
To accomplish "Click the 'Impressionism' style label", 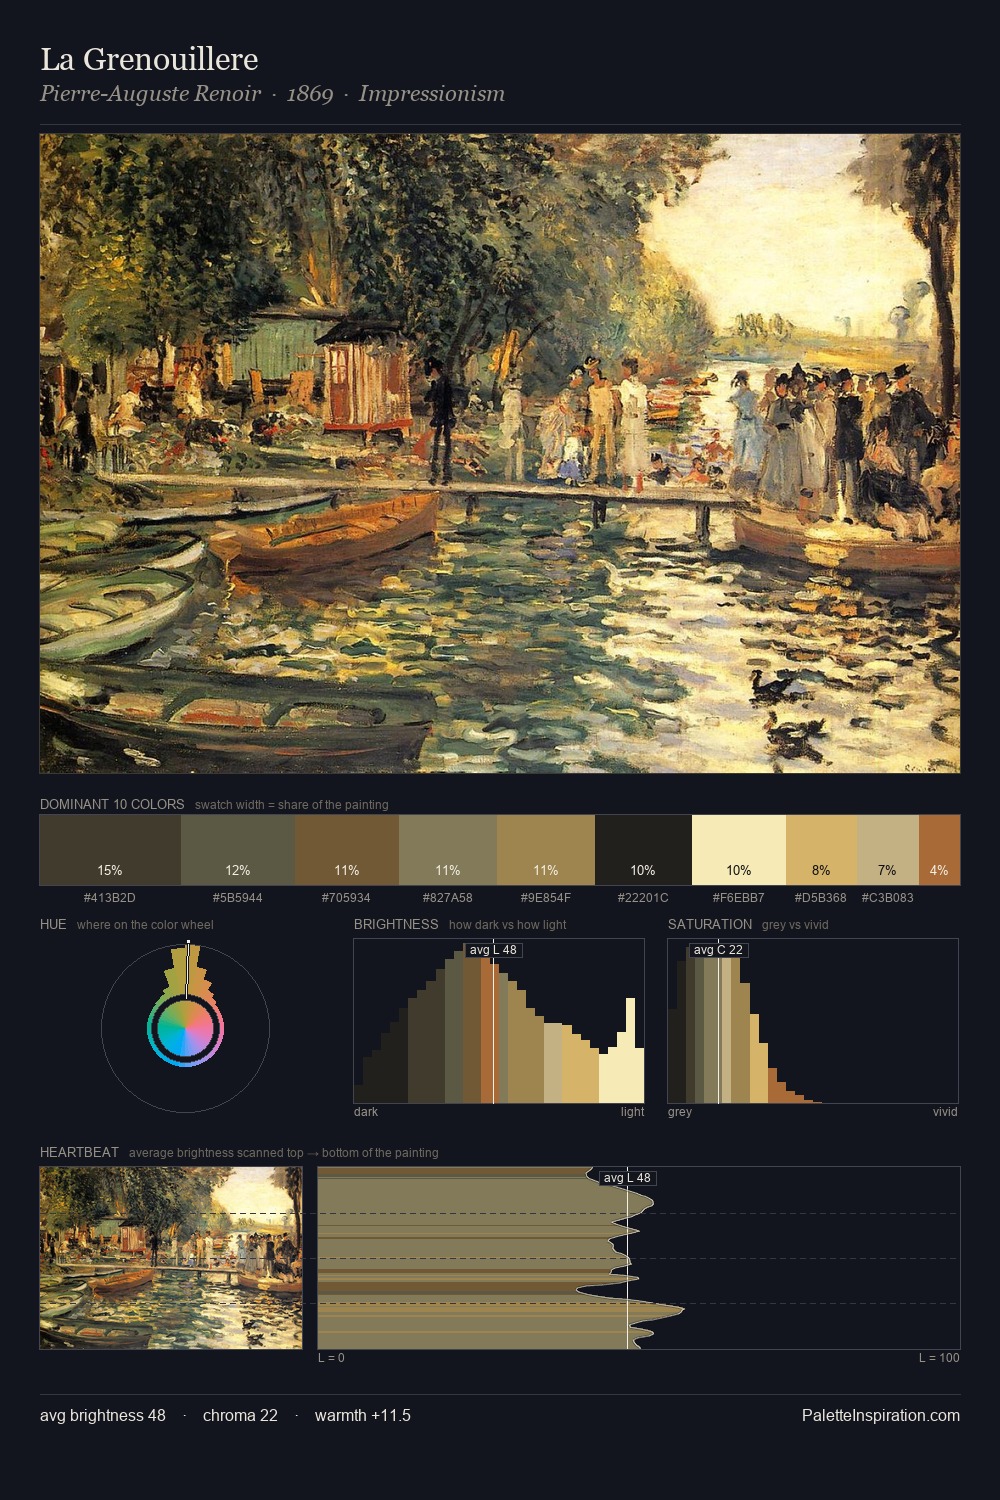I will pos(432,94).
